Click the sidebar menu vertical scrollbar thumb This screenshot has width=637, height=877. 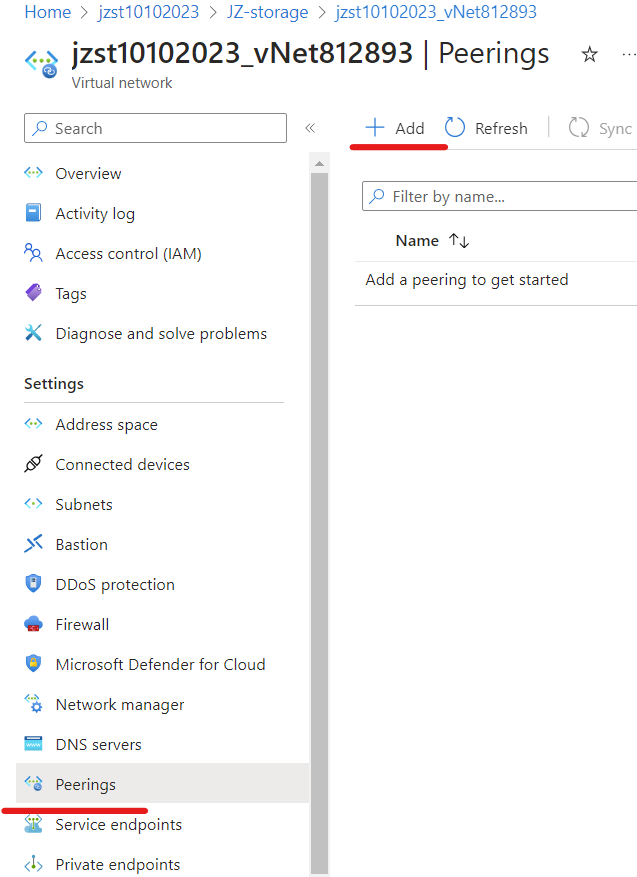point(319,523)
